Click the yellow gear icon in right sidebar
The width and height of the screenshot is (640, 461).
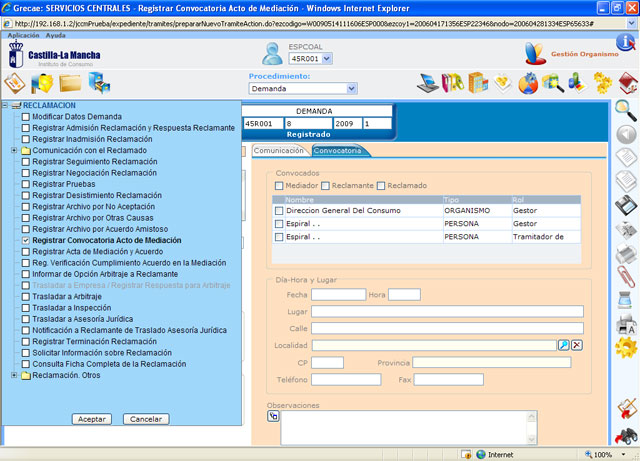point(625,347)
